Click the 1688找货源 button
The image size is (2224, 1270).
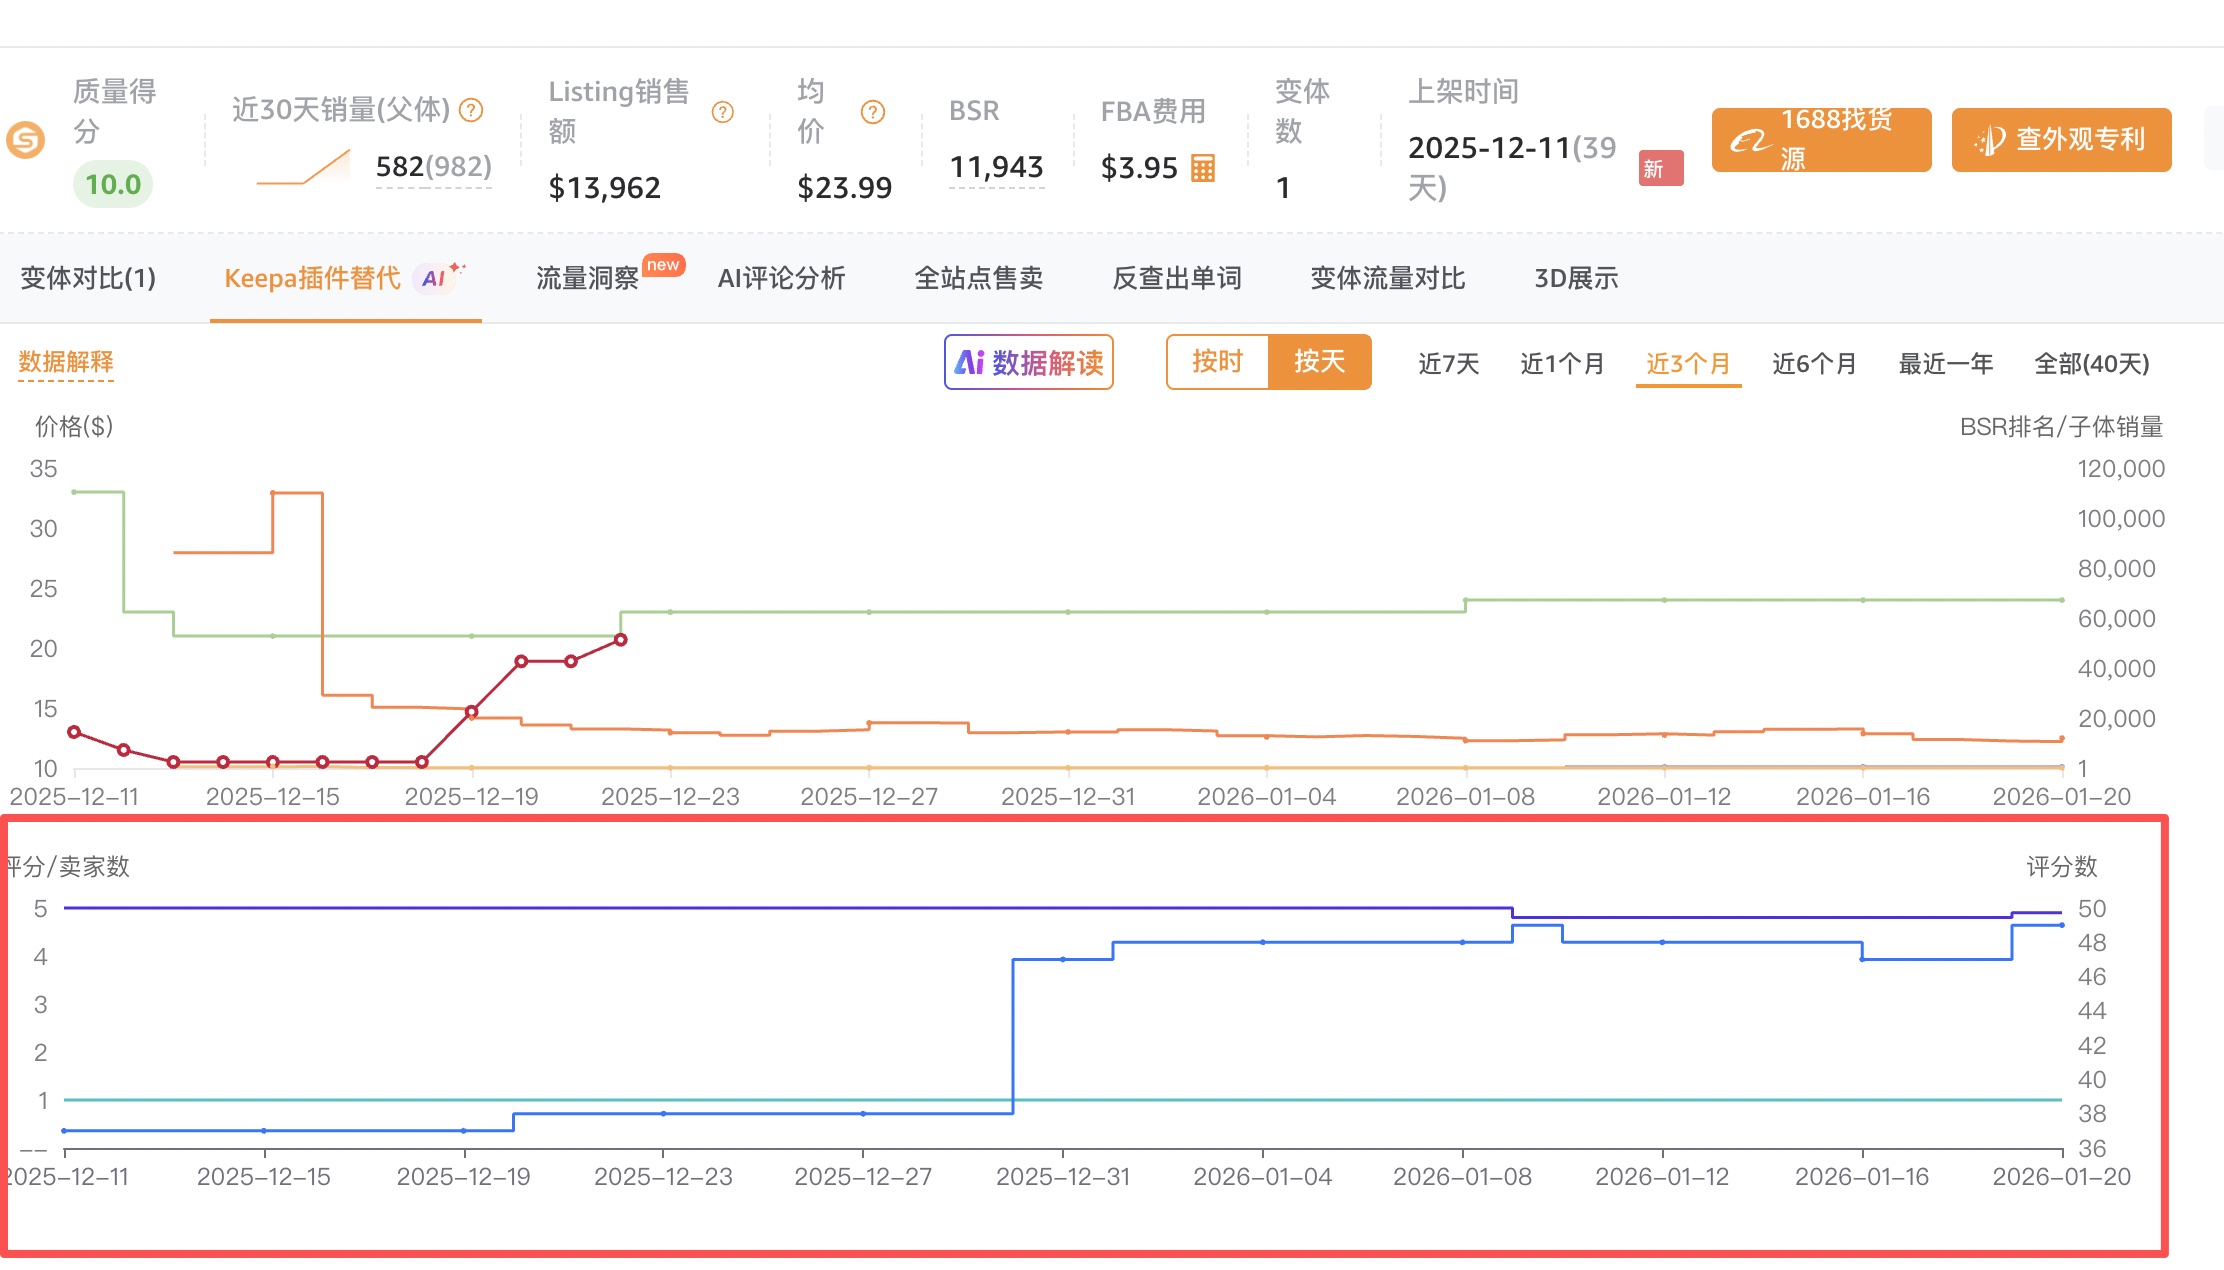tap(1821, 140)
